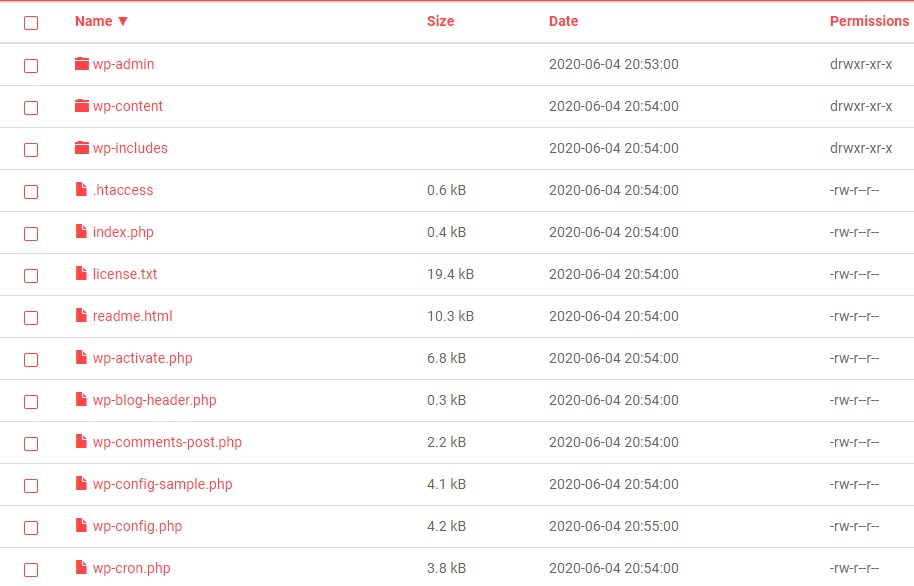Open the wp-admin folder
The image size is (914, 586).
(123, 64)
